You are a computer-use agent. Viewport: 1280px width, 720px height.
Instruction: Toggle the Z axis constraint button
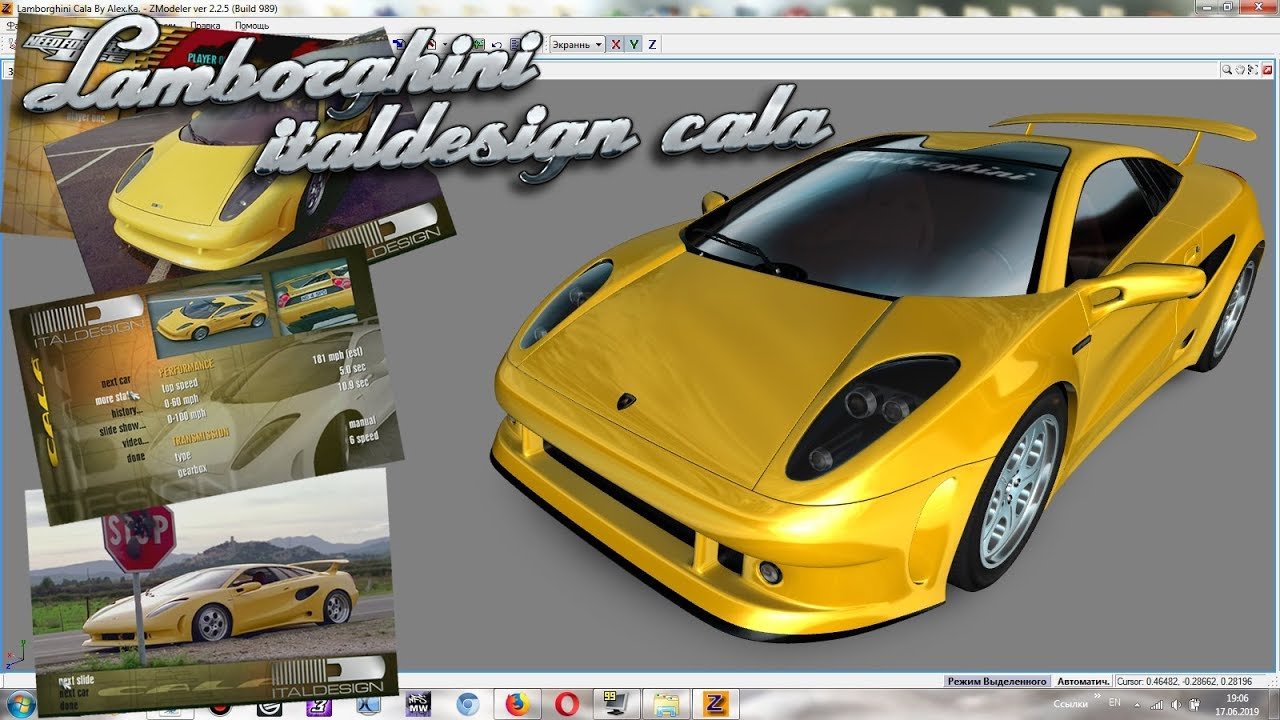(652, 45)
